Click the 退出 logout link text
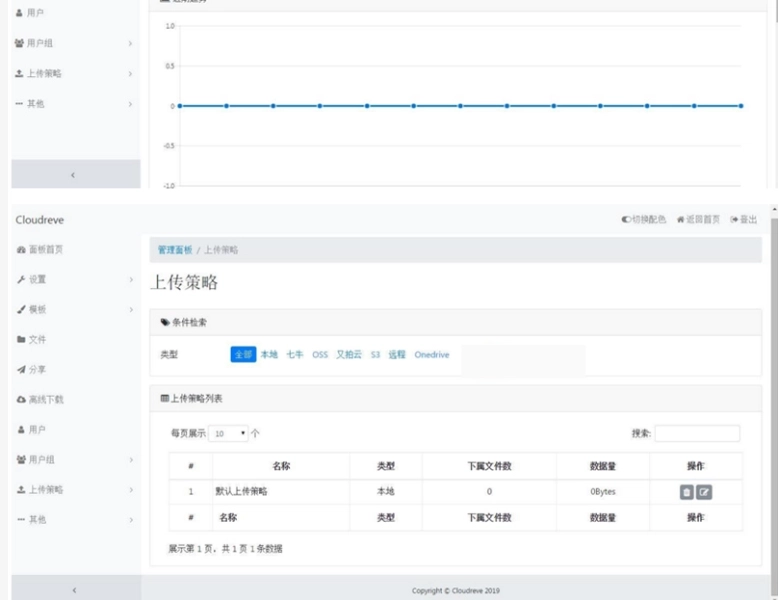This screenshot has width=778, height=600. click(x=748, y=219)
